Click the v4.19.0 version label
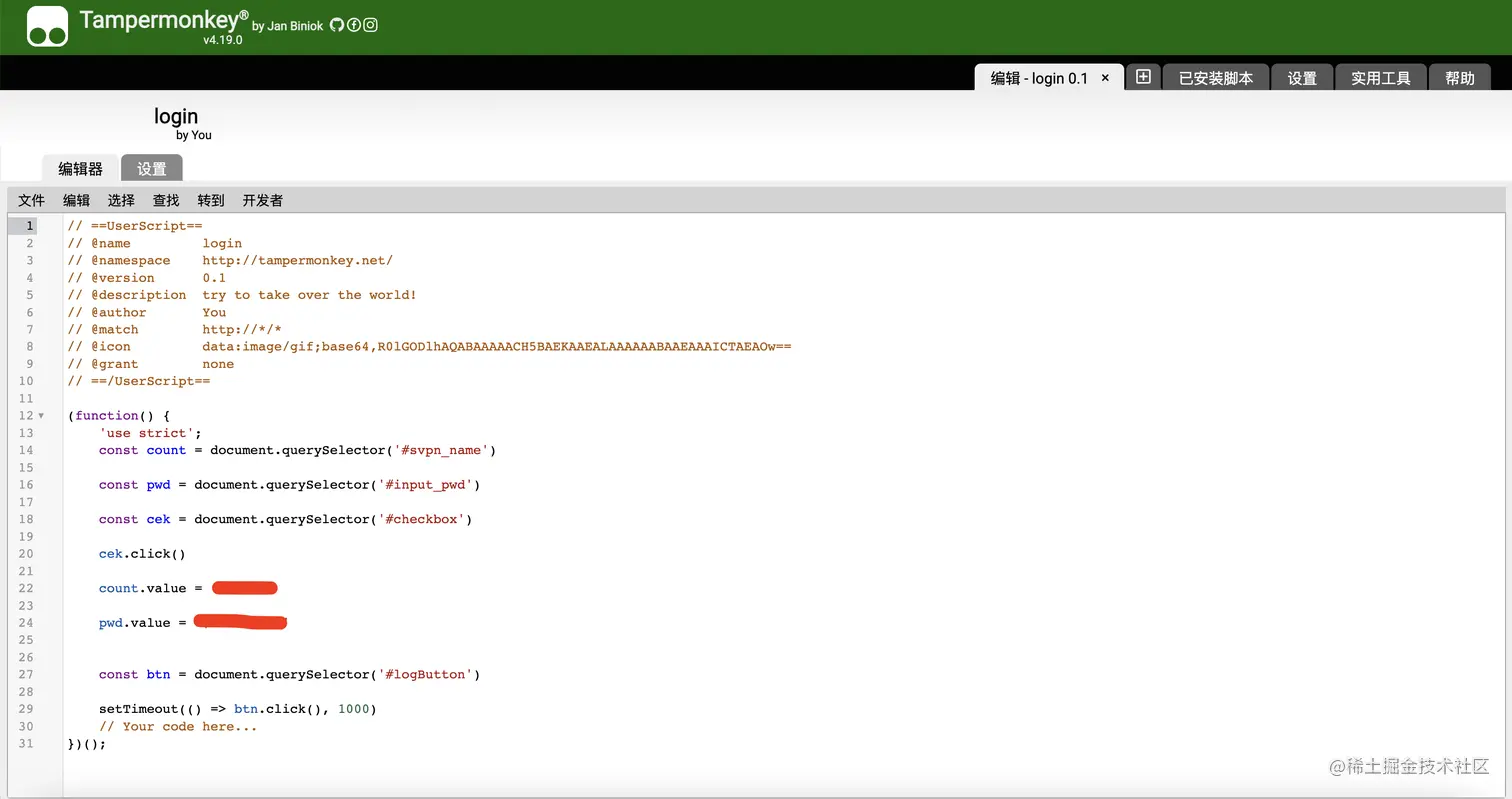The height and width of the screenshot is (799, 1512). [x=223, y=40]
